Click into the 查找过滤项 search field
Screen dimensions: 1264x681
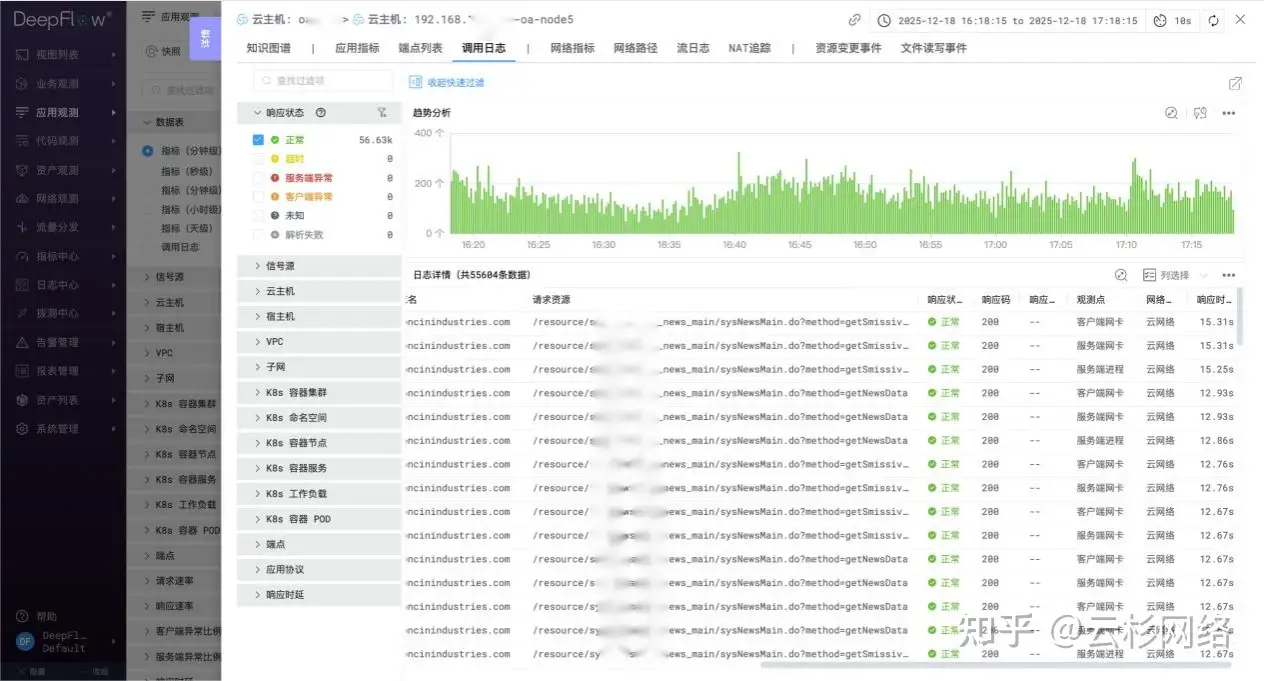322,81
